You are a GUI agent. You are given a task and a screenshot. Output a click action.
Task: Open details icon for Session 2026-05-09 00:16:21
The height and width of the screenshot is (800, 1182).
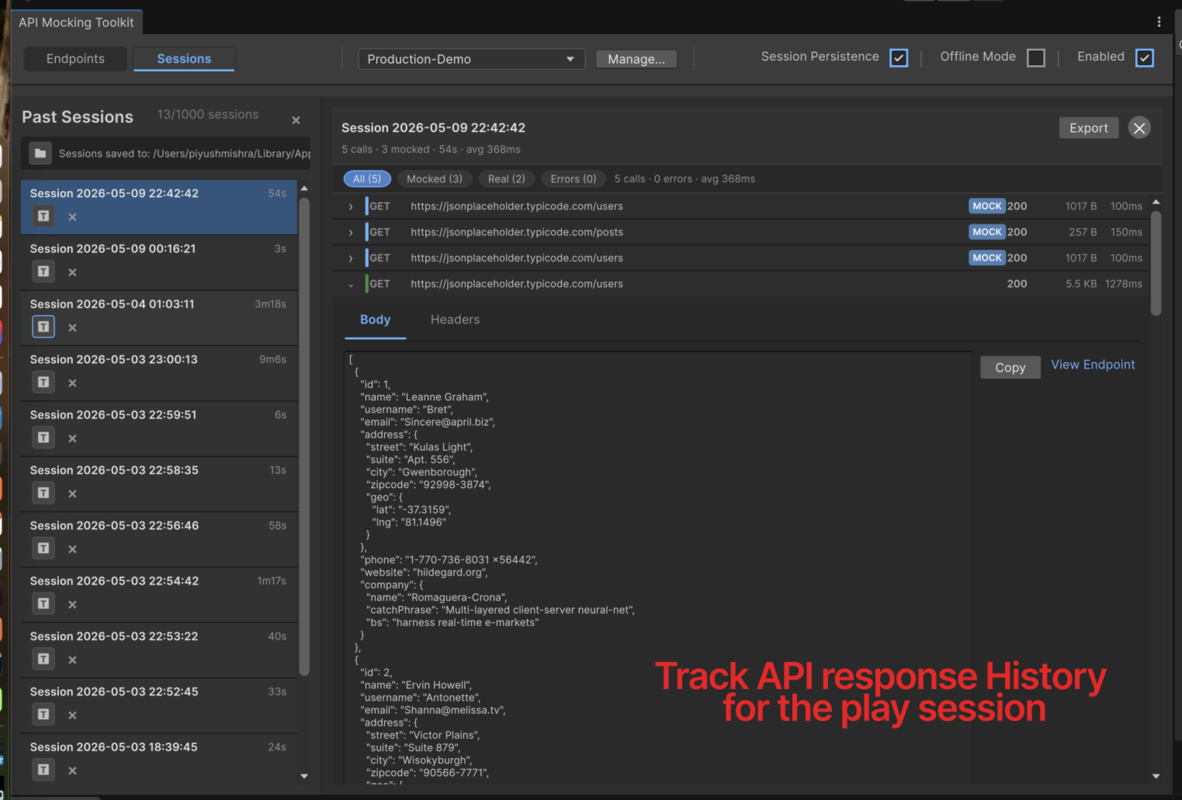43,271
